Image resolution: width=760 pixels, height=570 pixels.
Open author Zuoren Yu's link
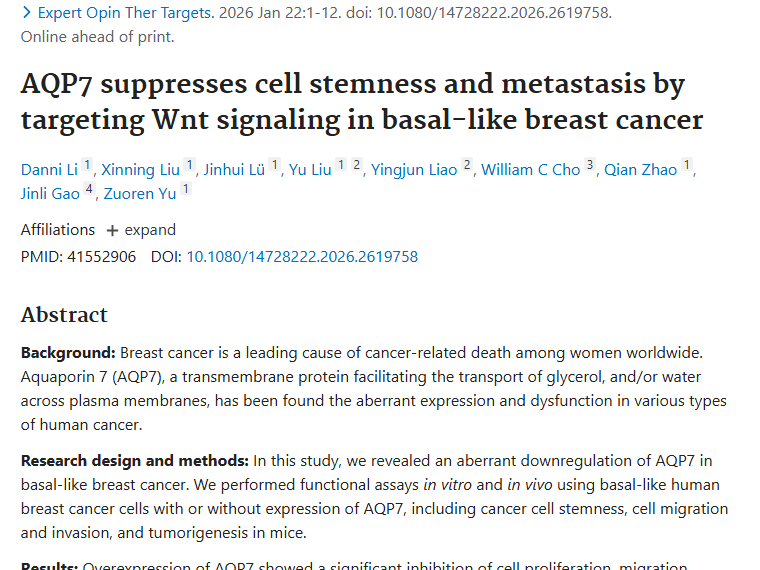point(140,193)
